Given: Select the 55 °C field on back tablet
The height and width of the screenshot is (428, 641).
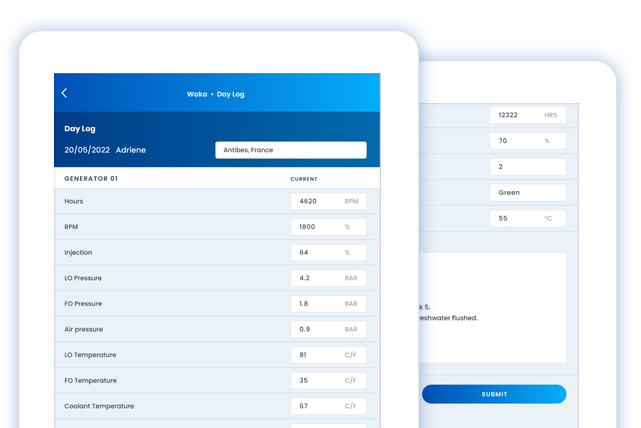Looking at the screenshot, I should pyautogui.click(x=528, y=218).
